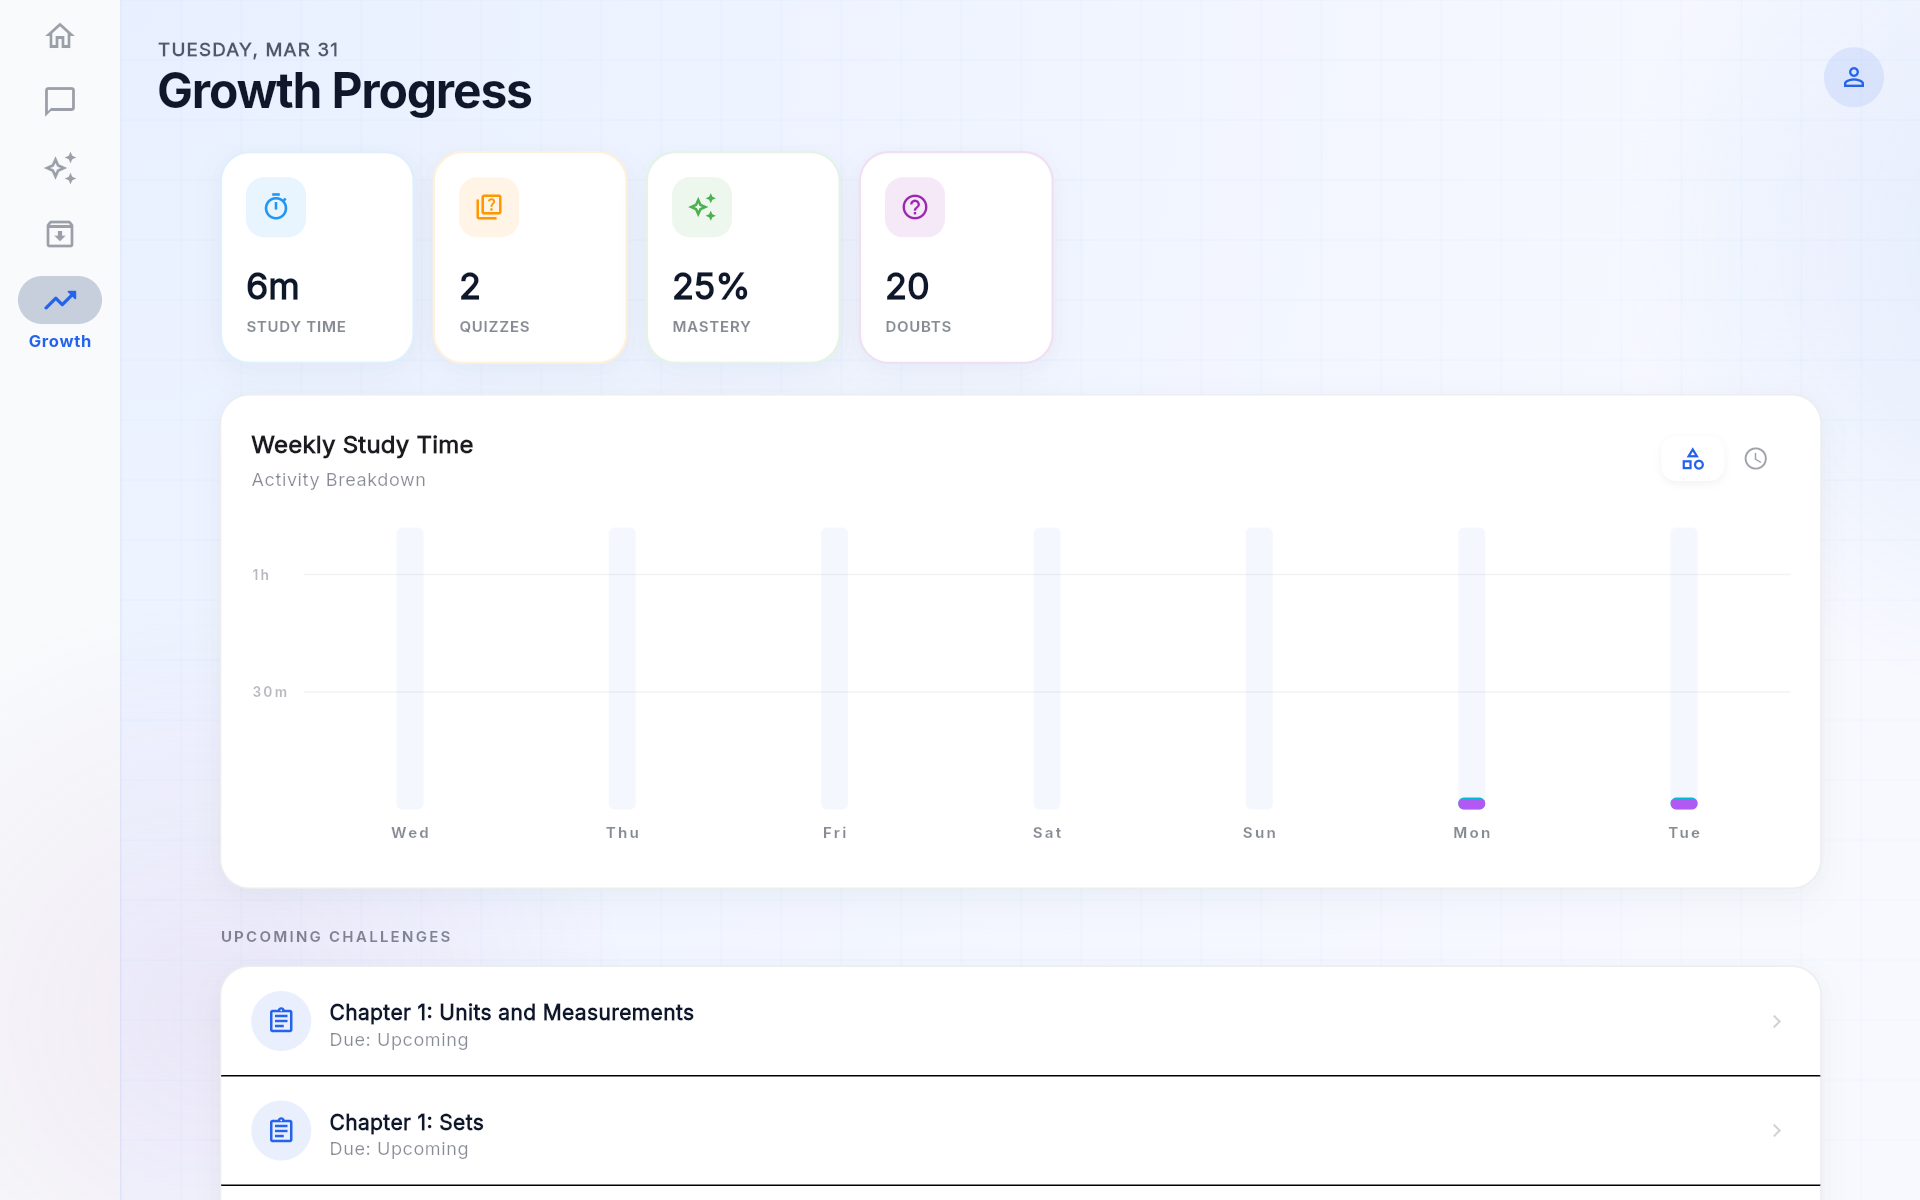This screenshot has height=1200, width=1920.
Task: Expand details with the Units and Measurements clipboard icon
Action: pyautogui.click(x=281, y=1021)
